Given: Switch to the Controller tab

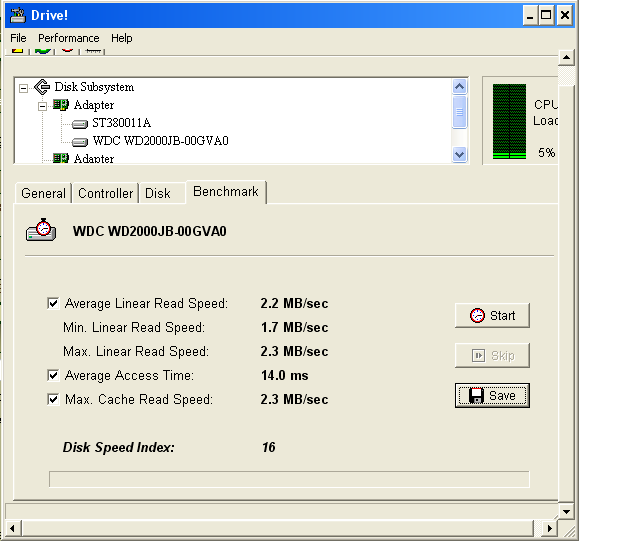Looking at the screenshot, I should (x=105, y=193).
